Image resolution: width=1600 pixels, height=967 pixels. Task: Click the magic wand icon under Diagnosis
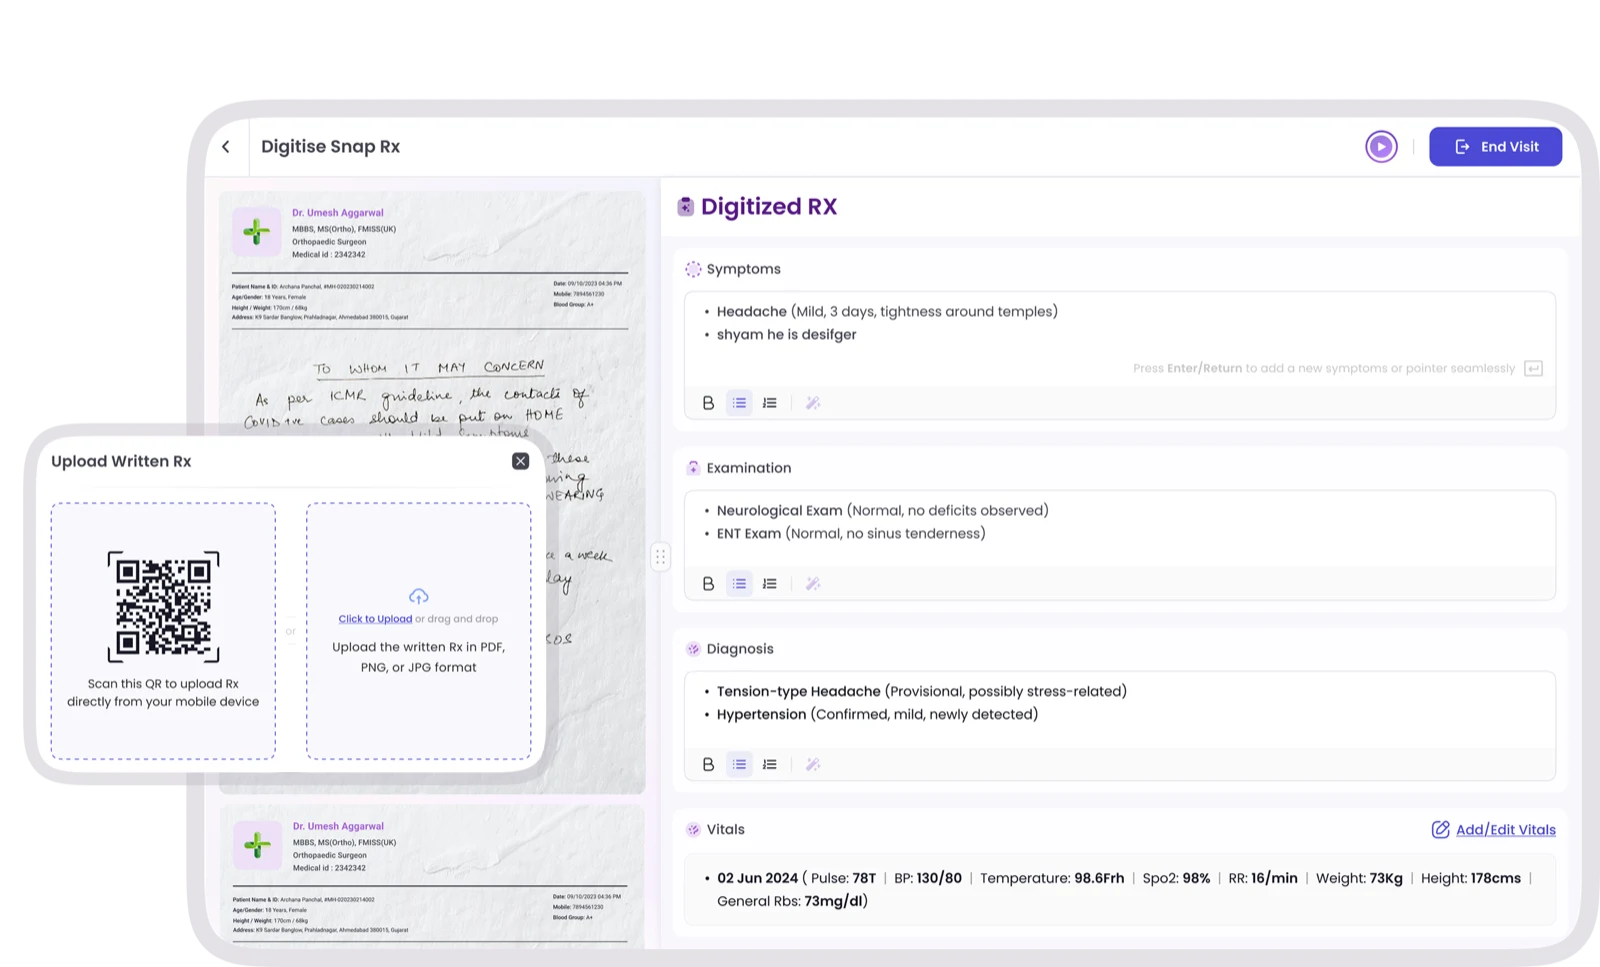pyautogui.click(x=813, y=764)
